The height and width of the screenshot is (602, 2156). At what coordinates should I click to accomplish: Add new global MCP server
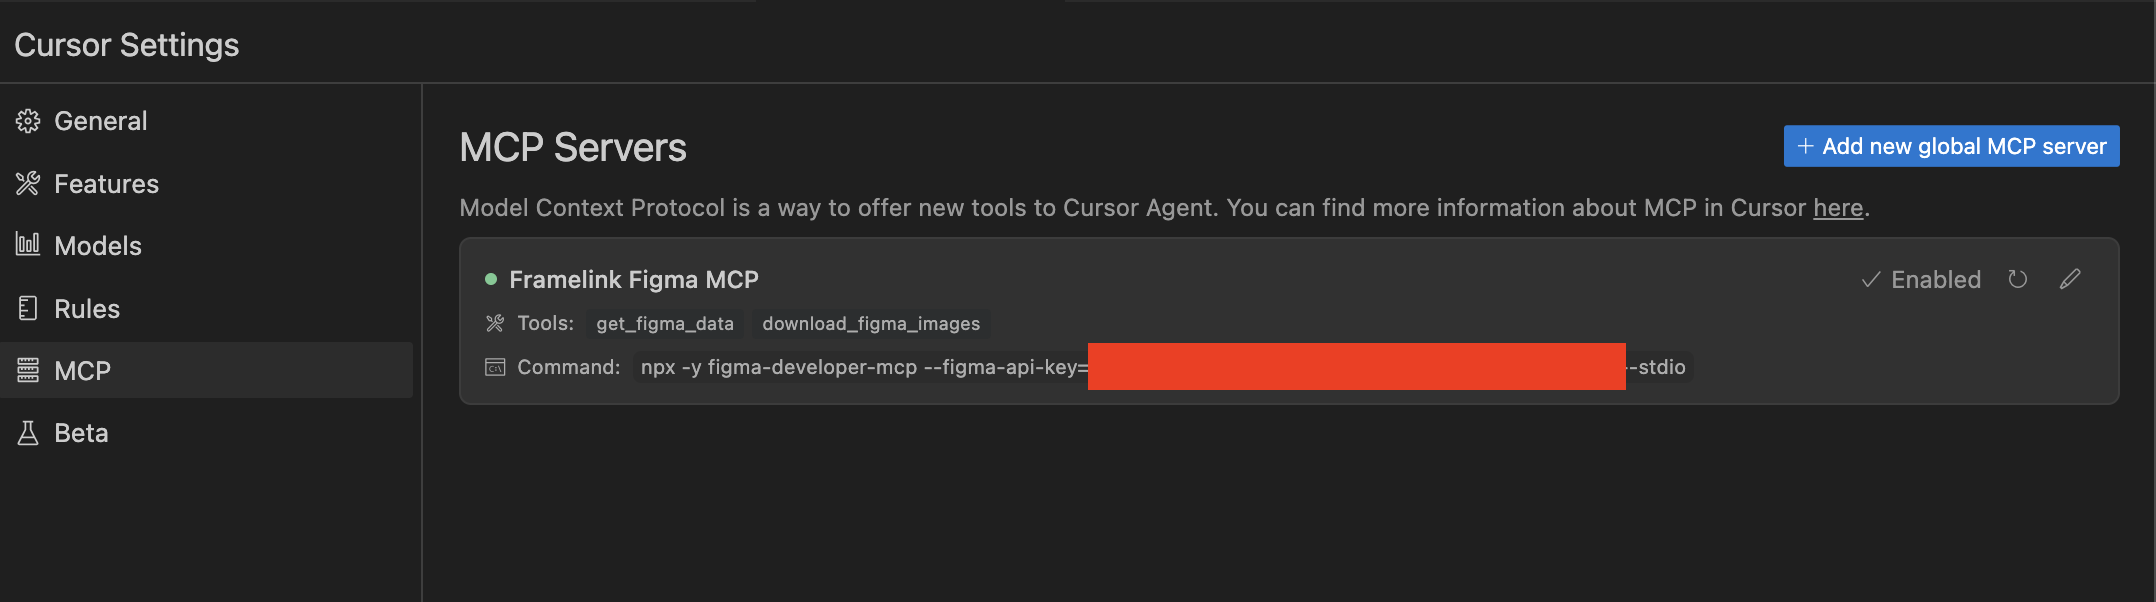coord(1951,146)
